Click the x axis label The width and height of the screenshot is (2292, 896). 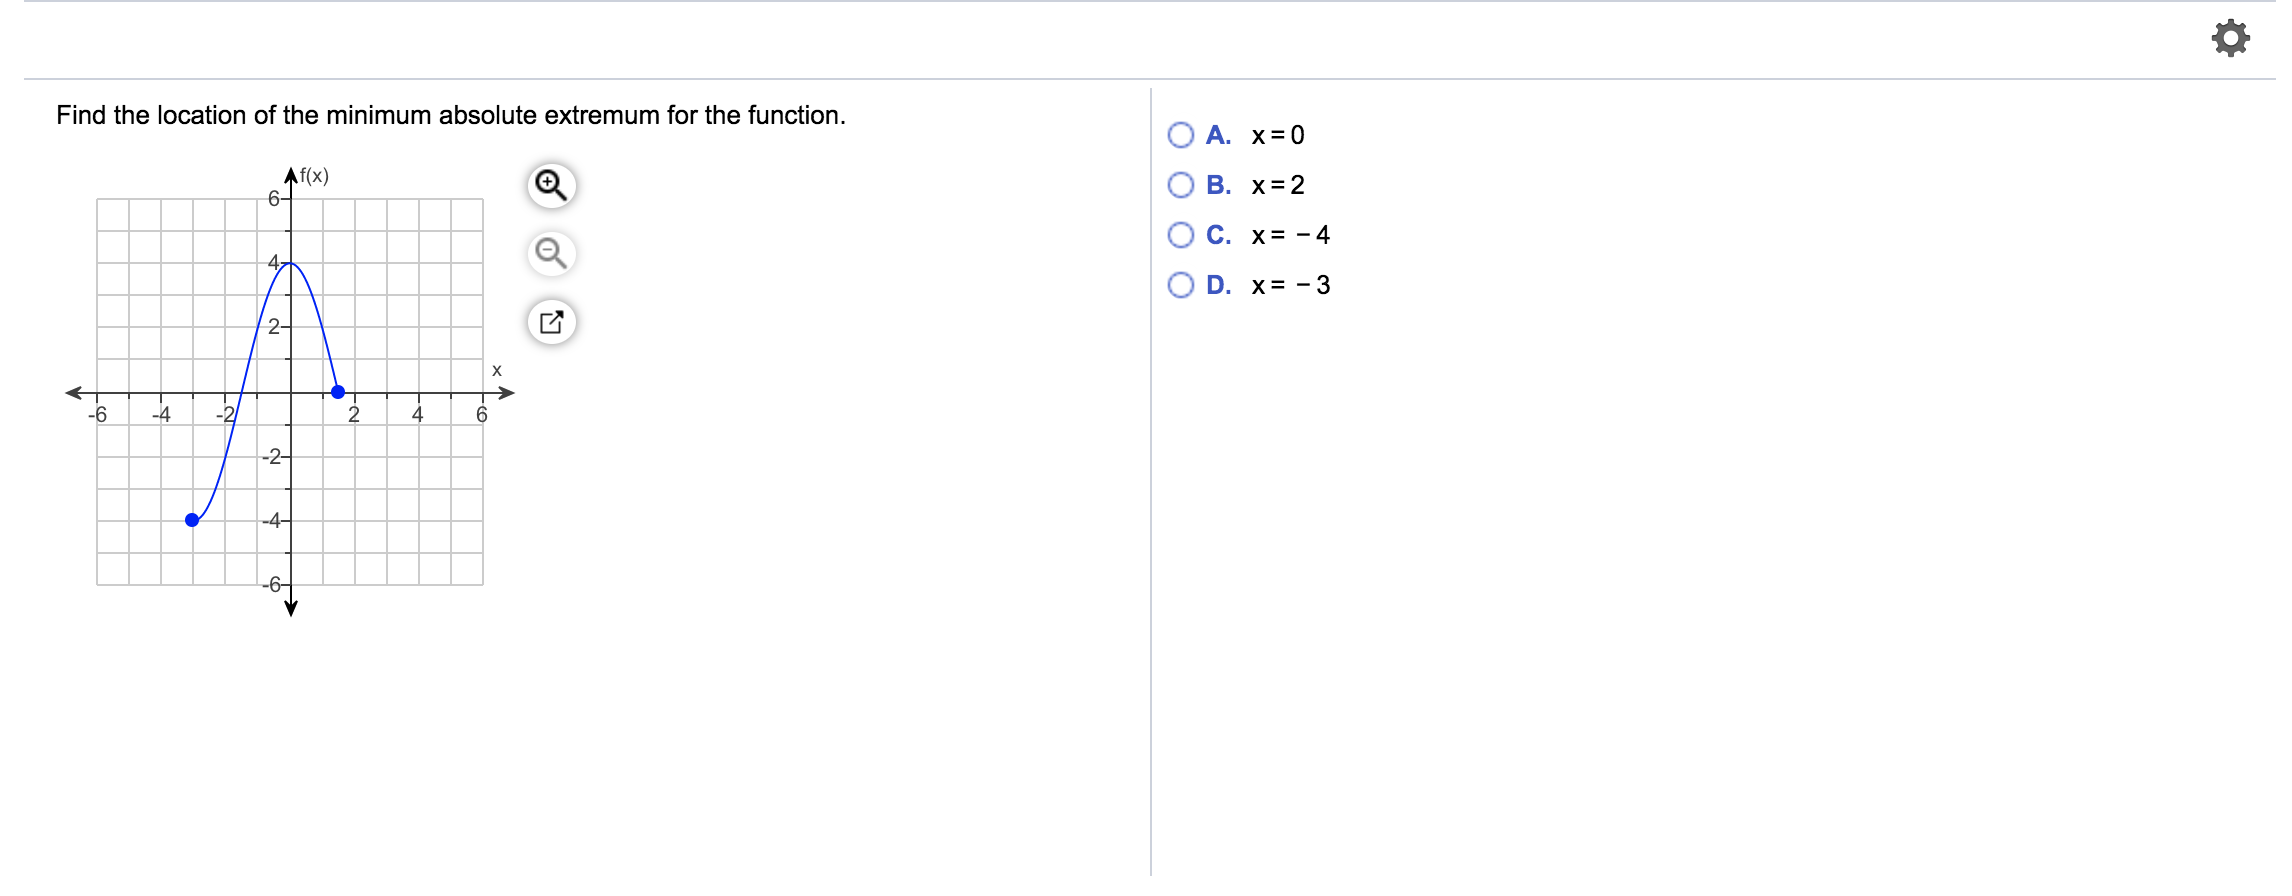click(x=496, y=371)
